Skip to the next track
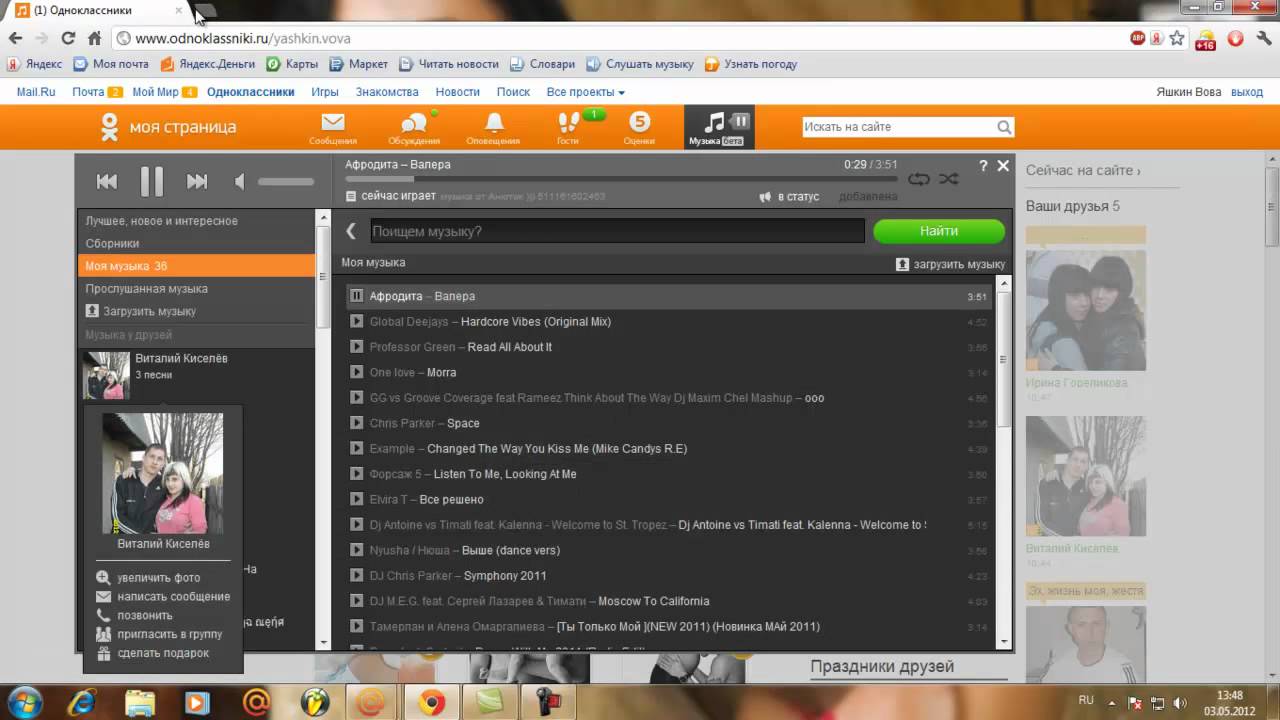1280x720 pixels. 197,181
